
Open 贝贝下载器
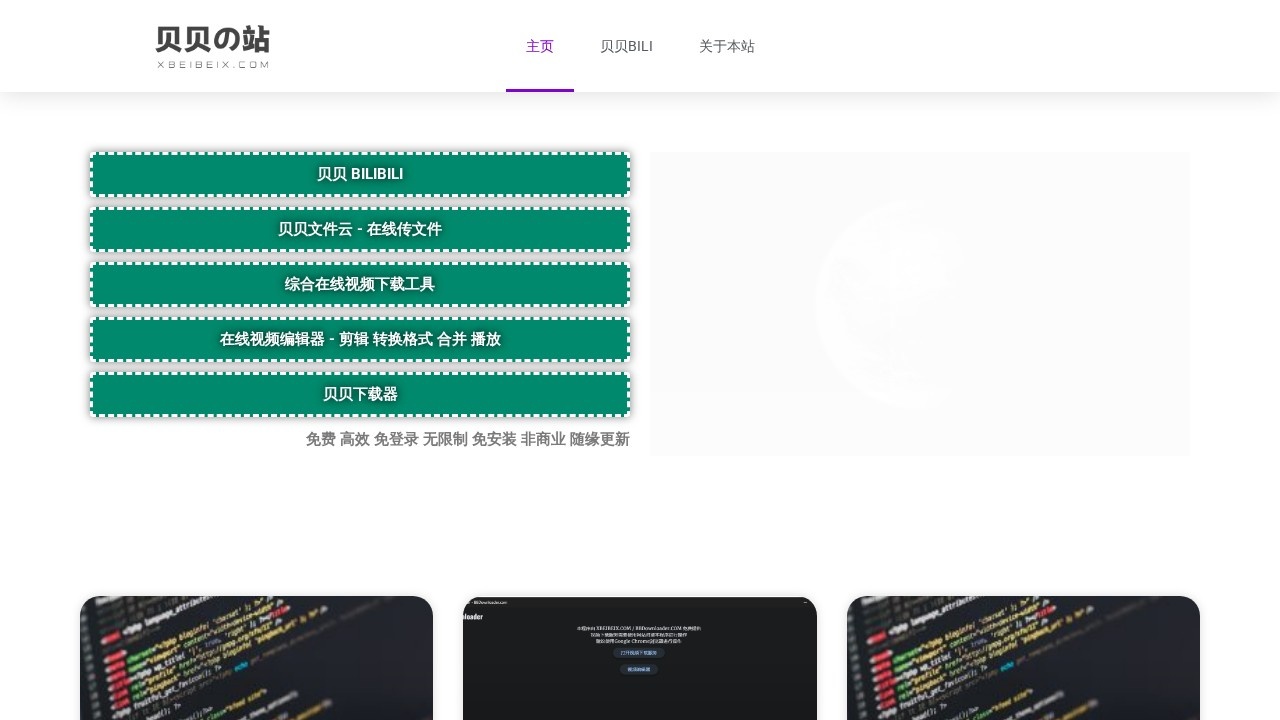pos(360,394)
